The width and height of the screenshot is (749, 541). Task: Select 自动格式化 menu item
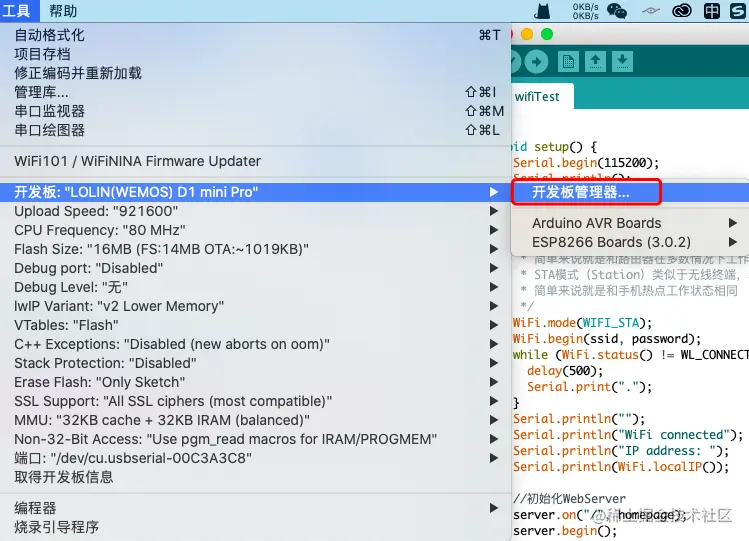[x=256, y=35]
